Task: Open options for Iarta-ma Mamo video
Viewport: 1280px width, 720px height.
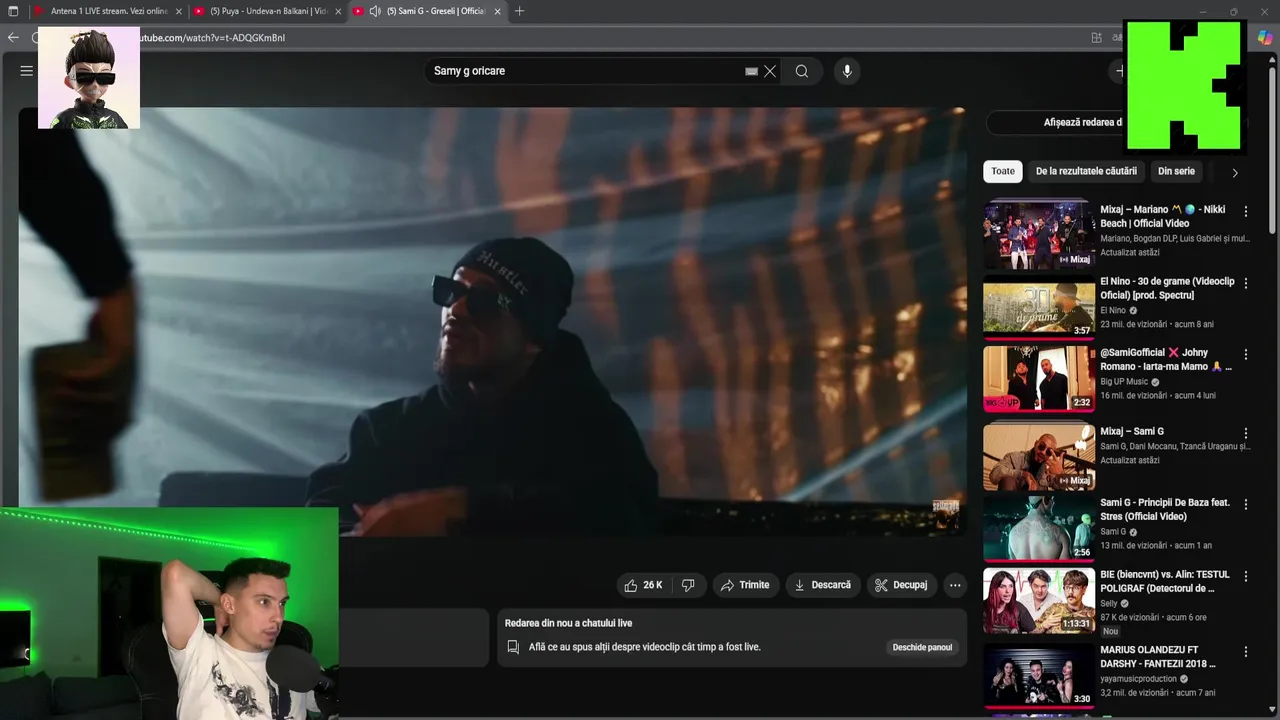Action: point(1246,354)
